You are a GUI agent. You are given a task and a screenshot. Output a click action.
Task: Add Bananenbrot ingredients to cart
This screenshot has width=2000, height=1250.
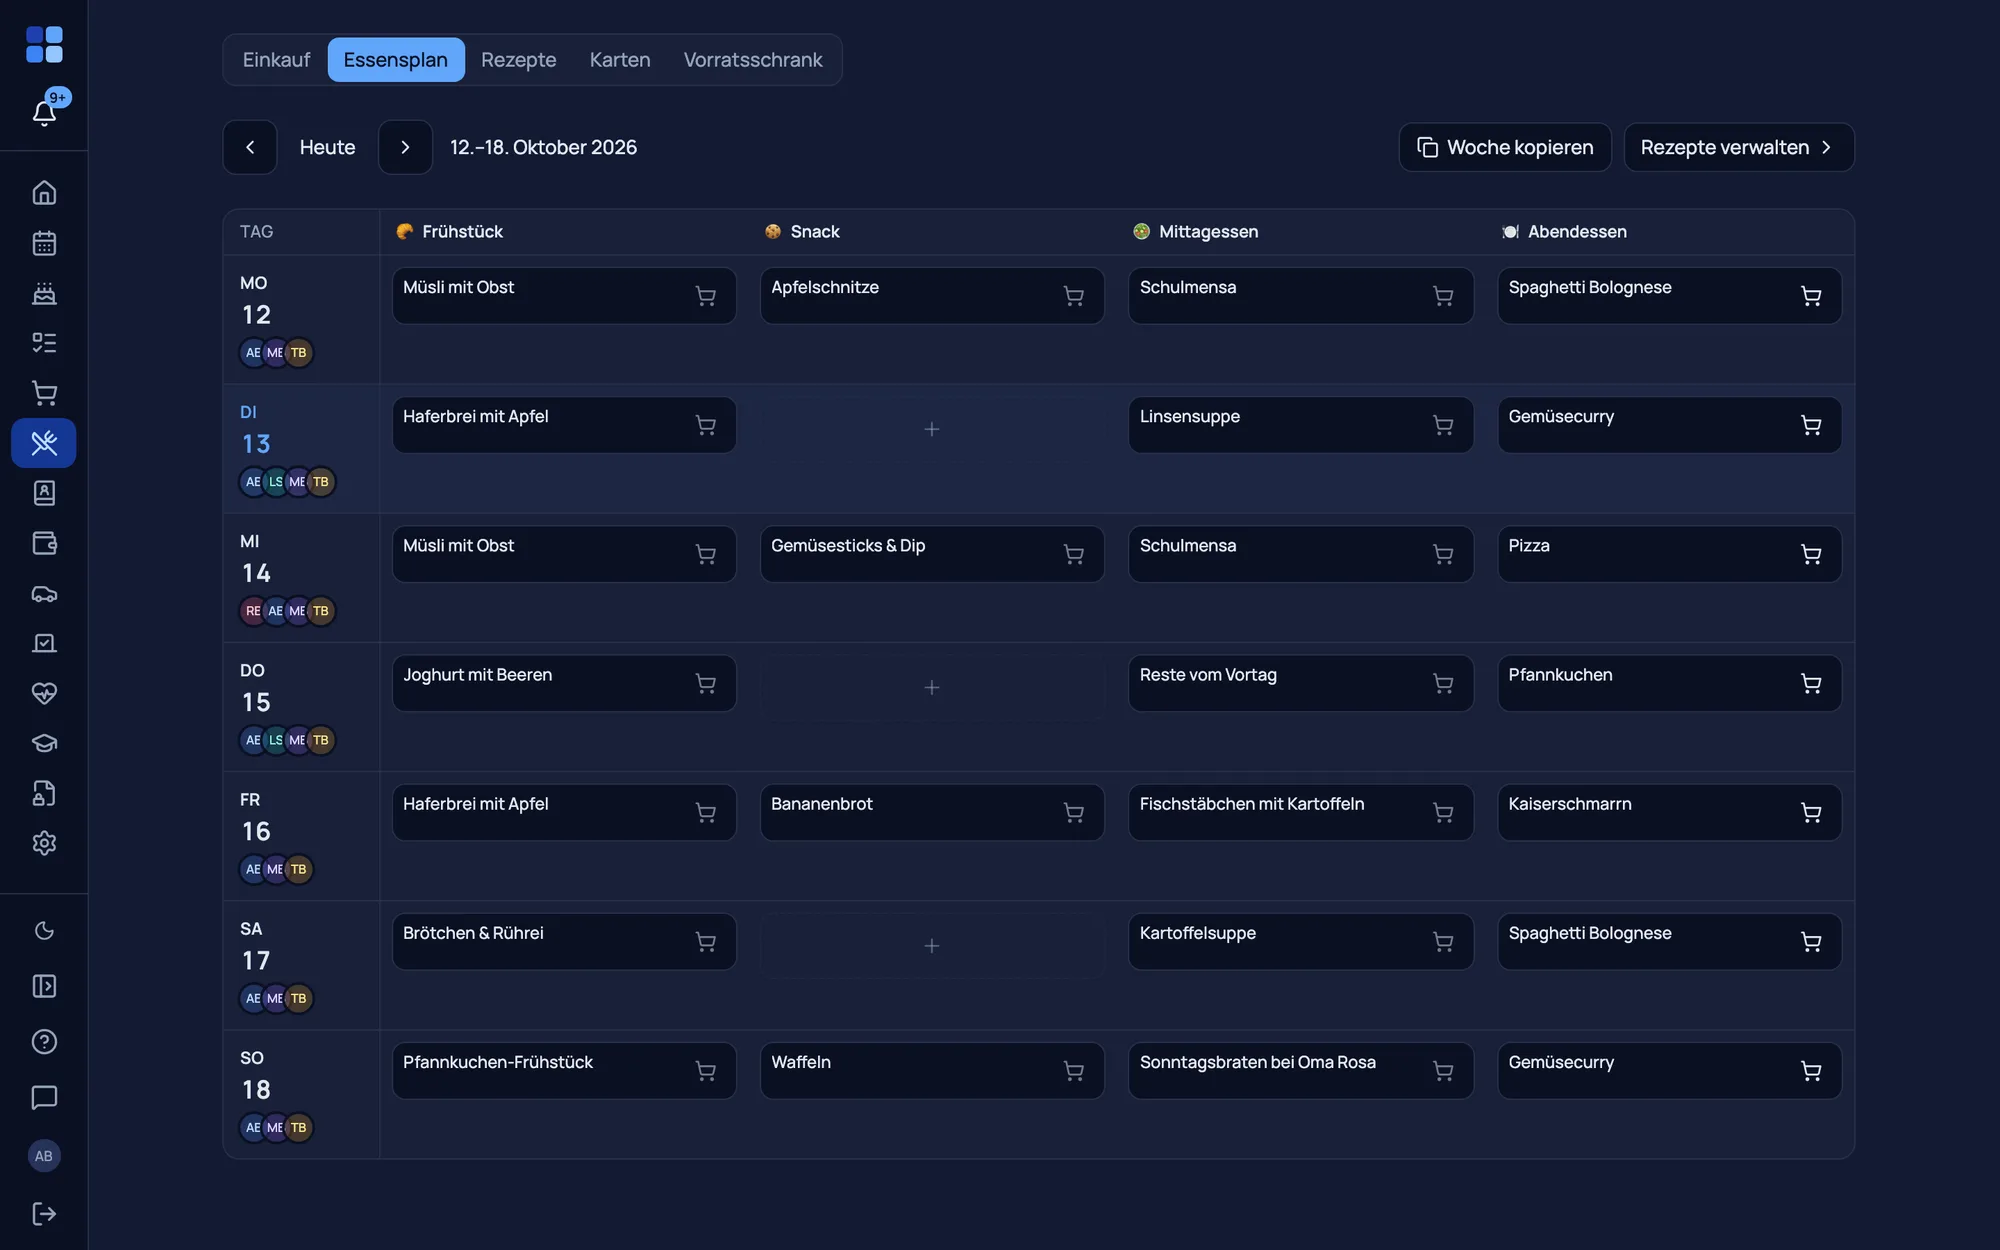1074,813
